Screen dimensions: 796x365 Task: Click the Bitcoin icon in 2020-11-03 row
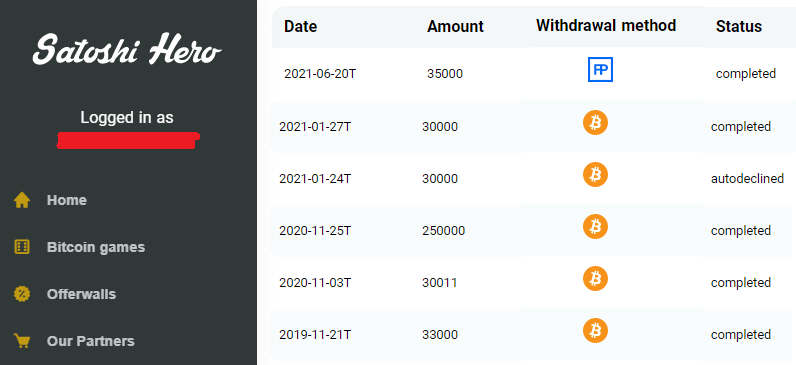[595, 279]
